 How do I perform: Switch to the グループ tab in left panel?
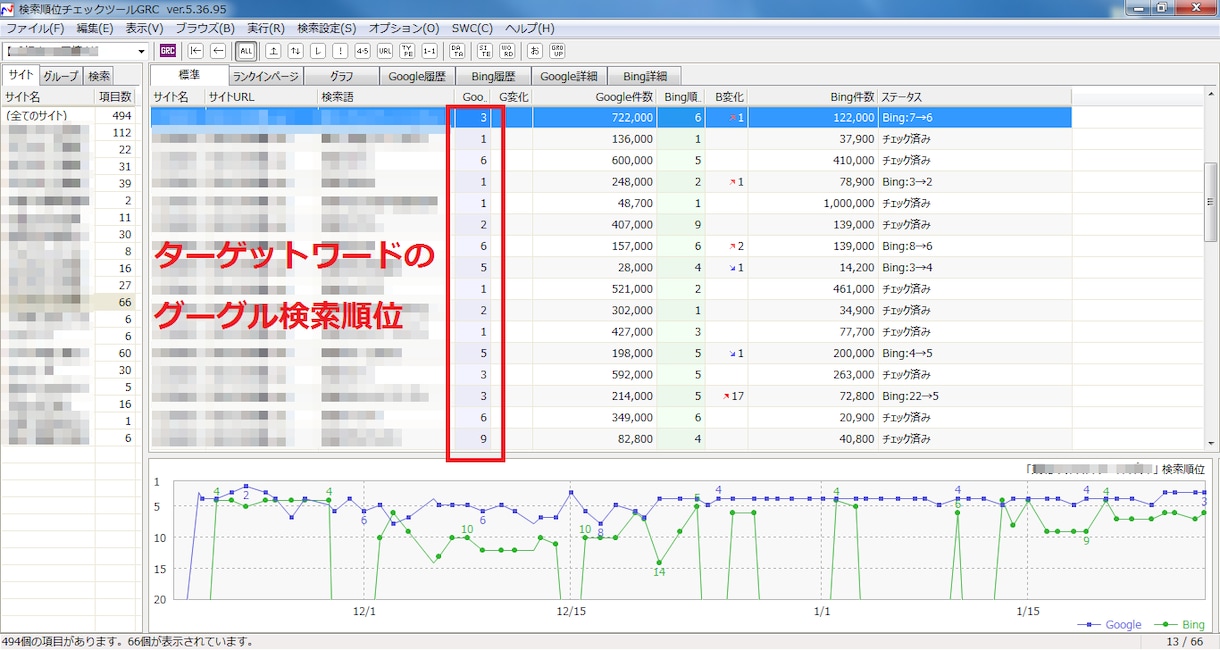pos(60,76)
